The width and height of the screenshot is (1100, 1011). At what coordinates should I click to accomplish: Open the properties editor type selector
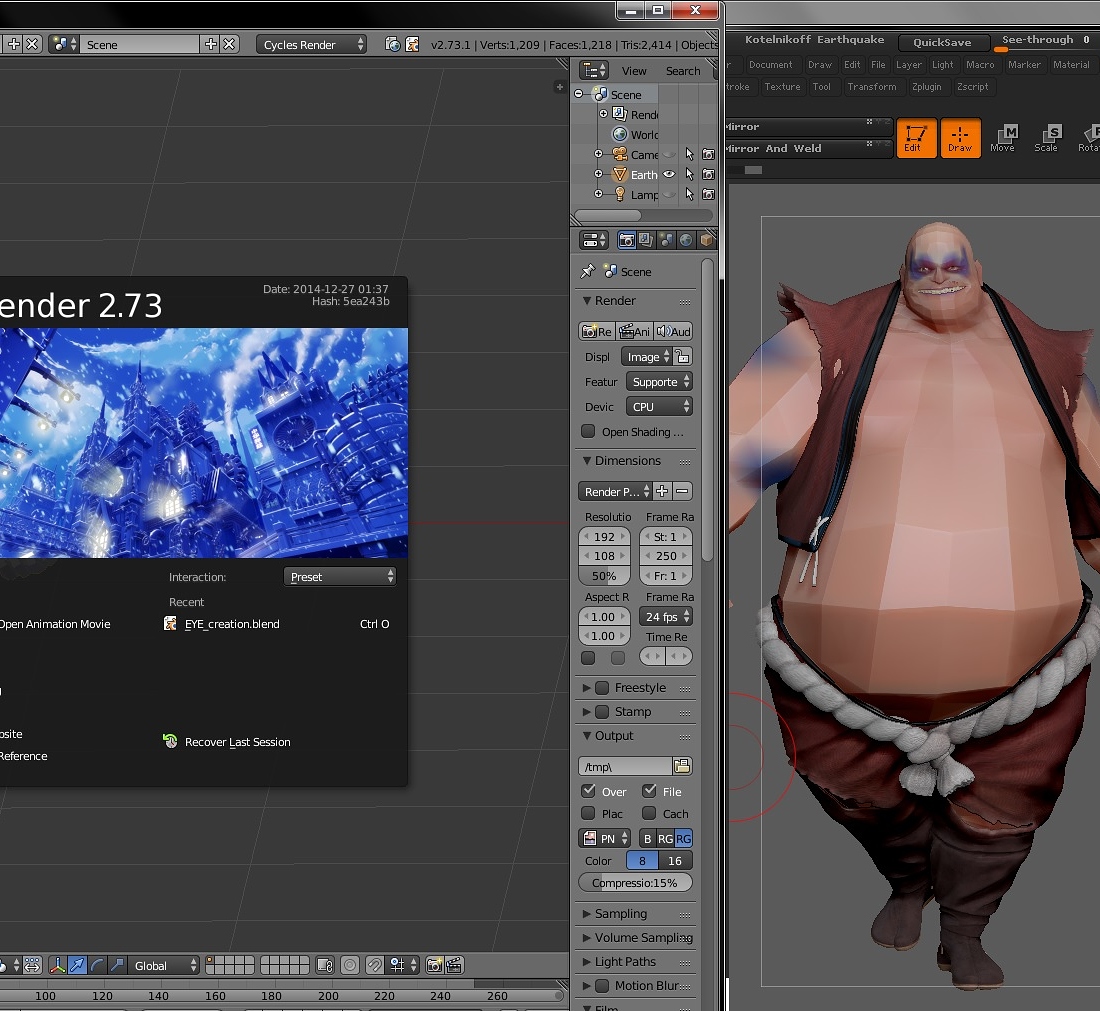(594, 241)
